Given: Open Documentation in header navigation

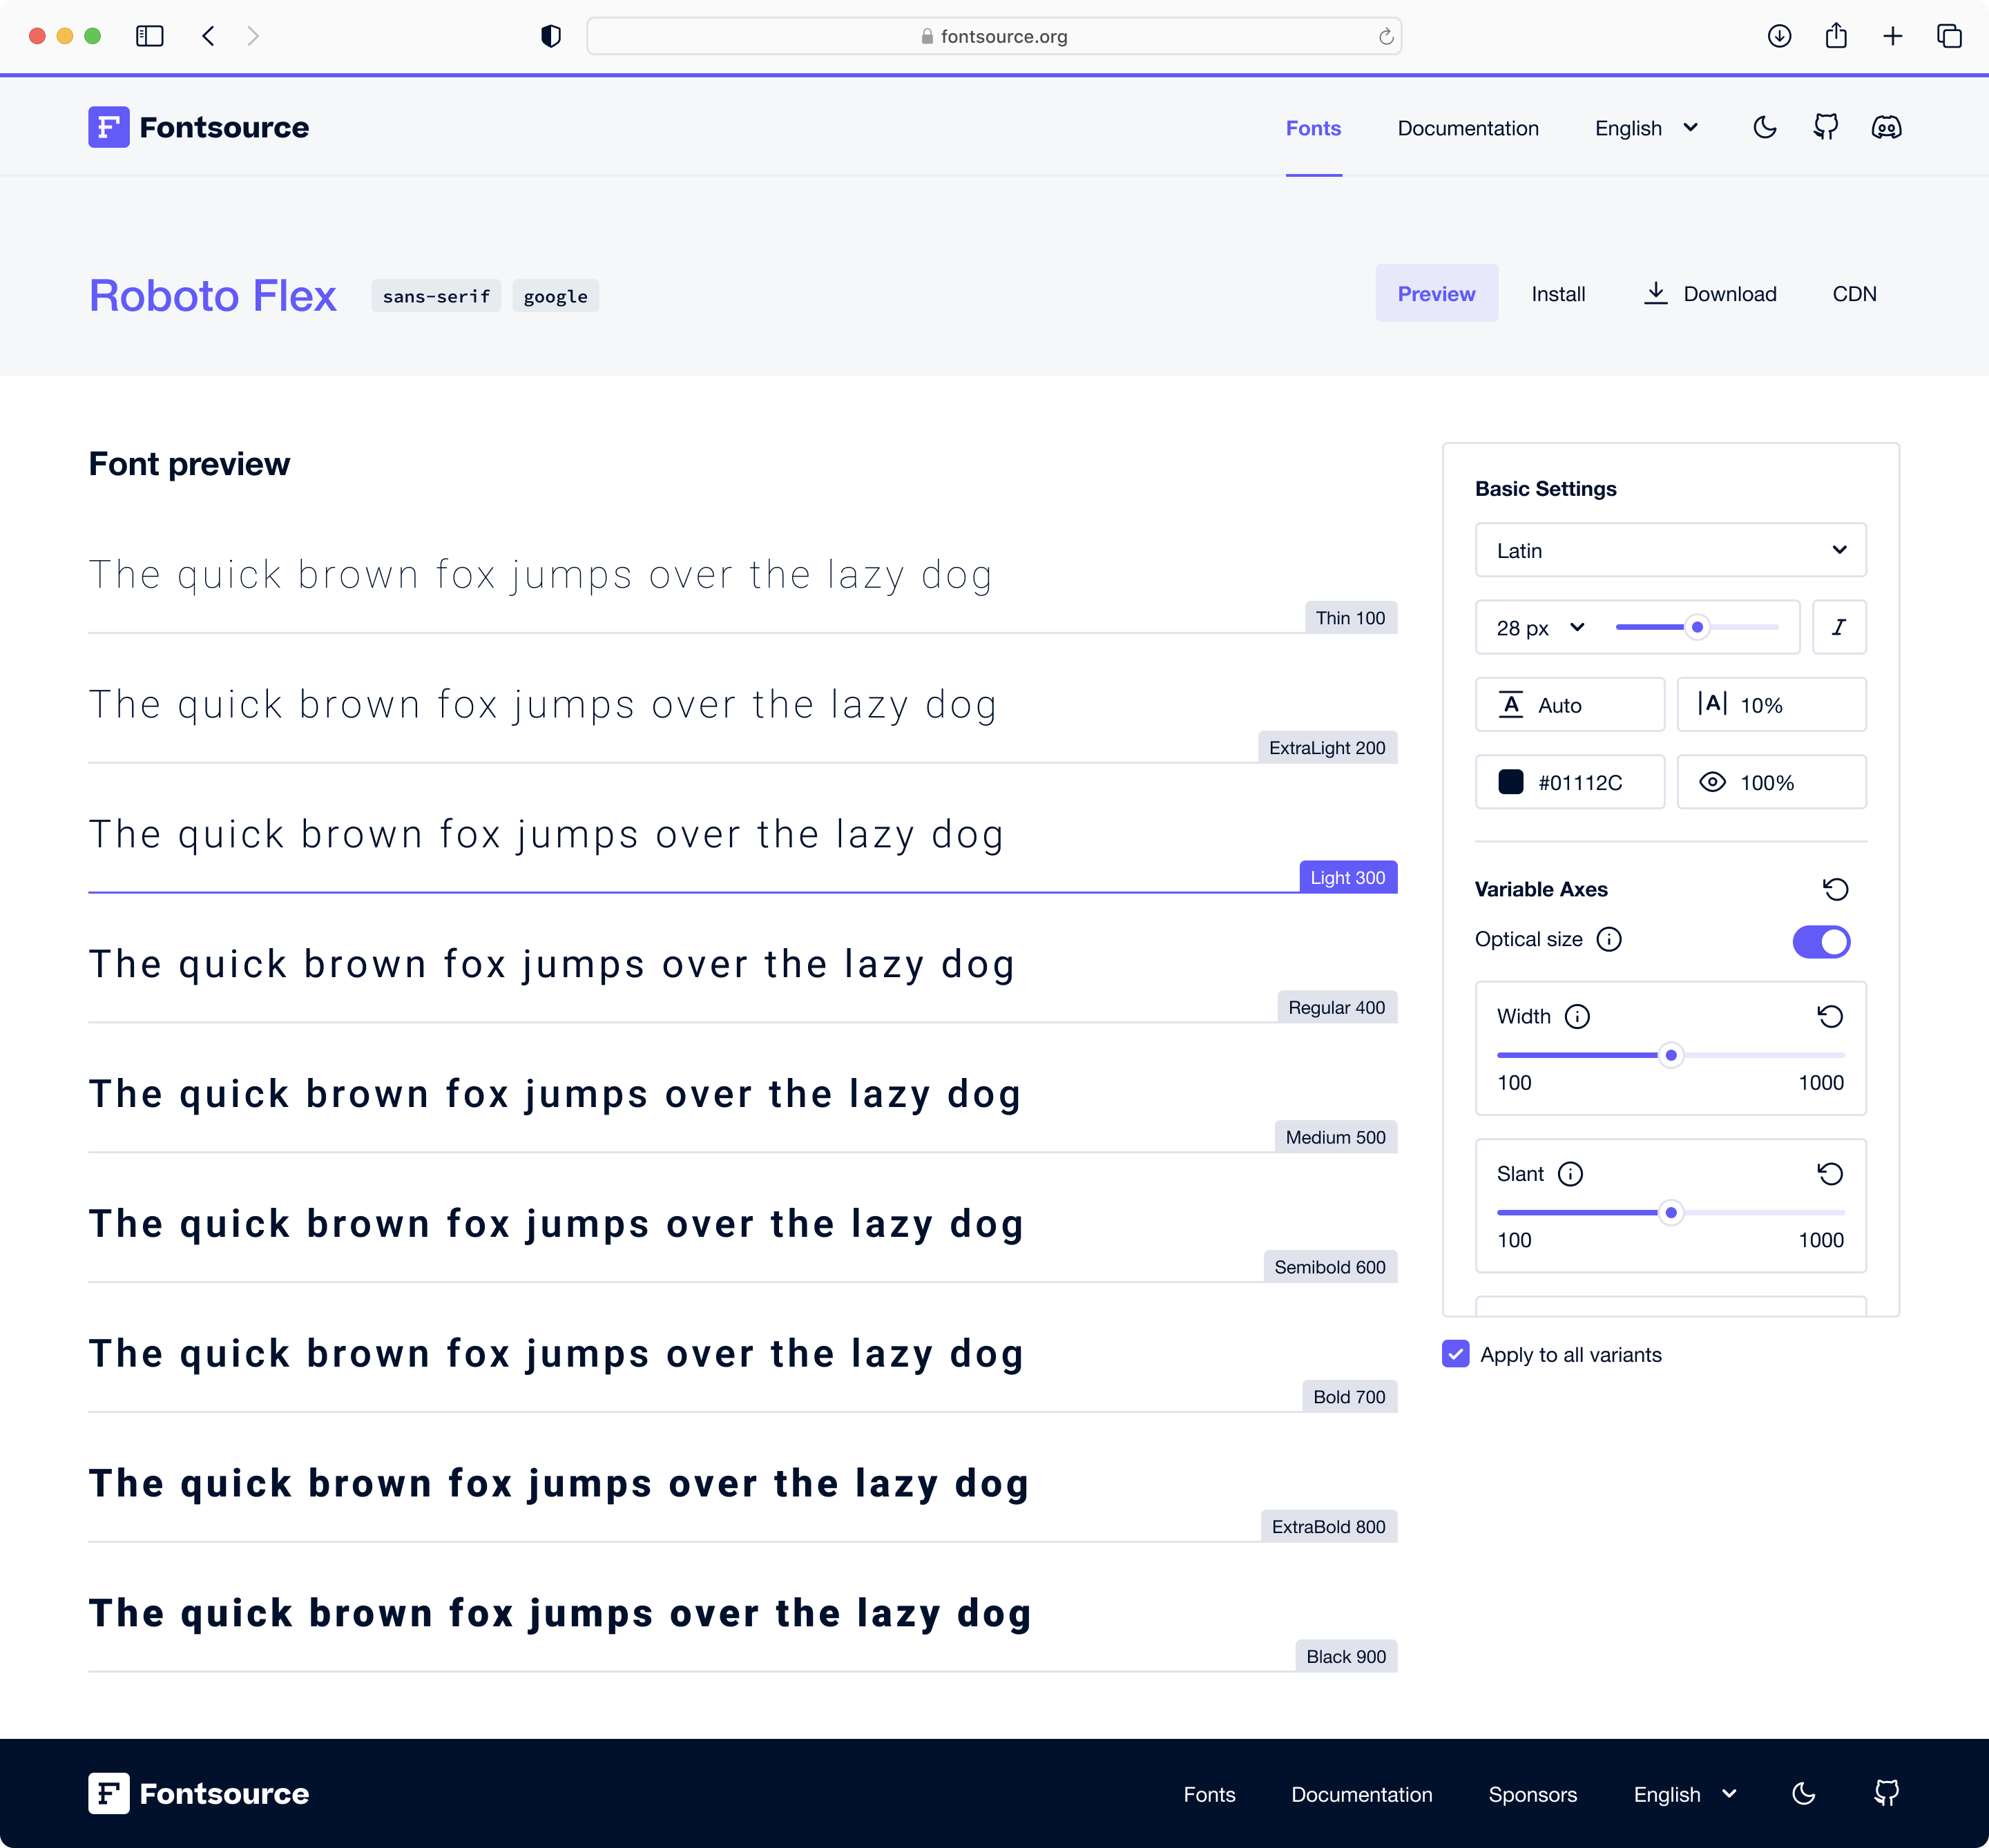Looking at the screenshot, I should tap(1467, 128).
